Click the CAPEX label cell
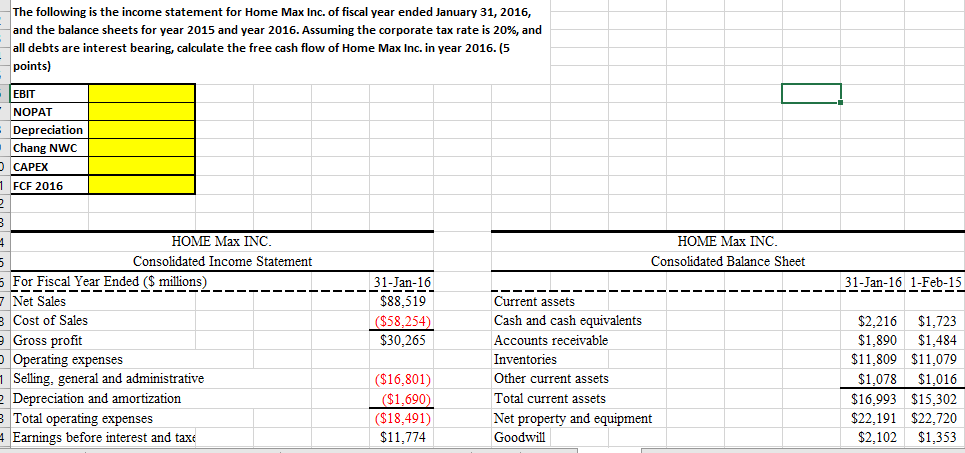This screenshot has width=965, height=453. [x=49, y=167]
